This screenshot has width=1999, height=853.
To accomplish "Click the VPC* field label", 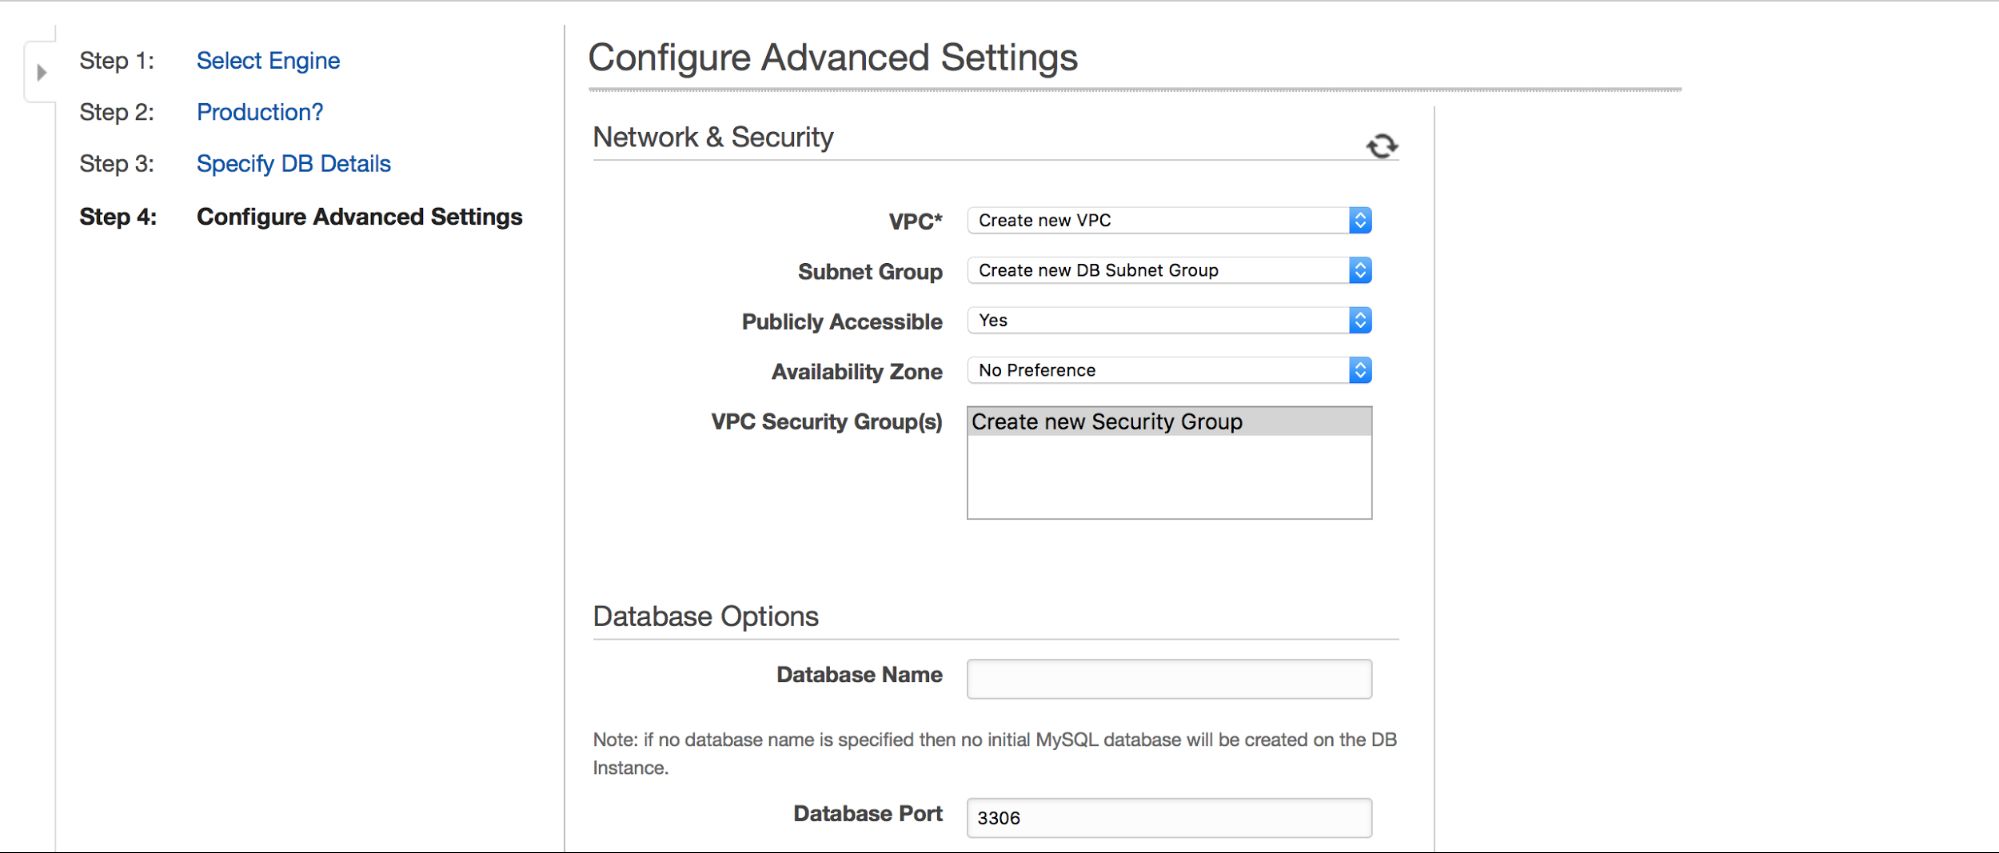I will [x=916, y=222].
